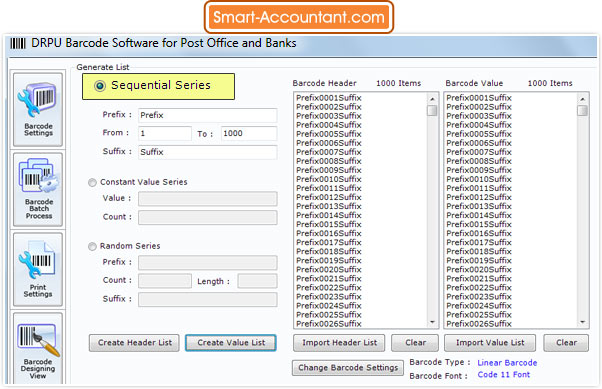Image resolution: width=602 pixels, height=389 pixels.
Task: Open Barcode Batch Process sidebar icon
Action: (x=38, y=189)
